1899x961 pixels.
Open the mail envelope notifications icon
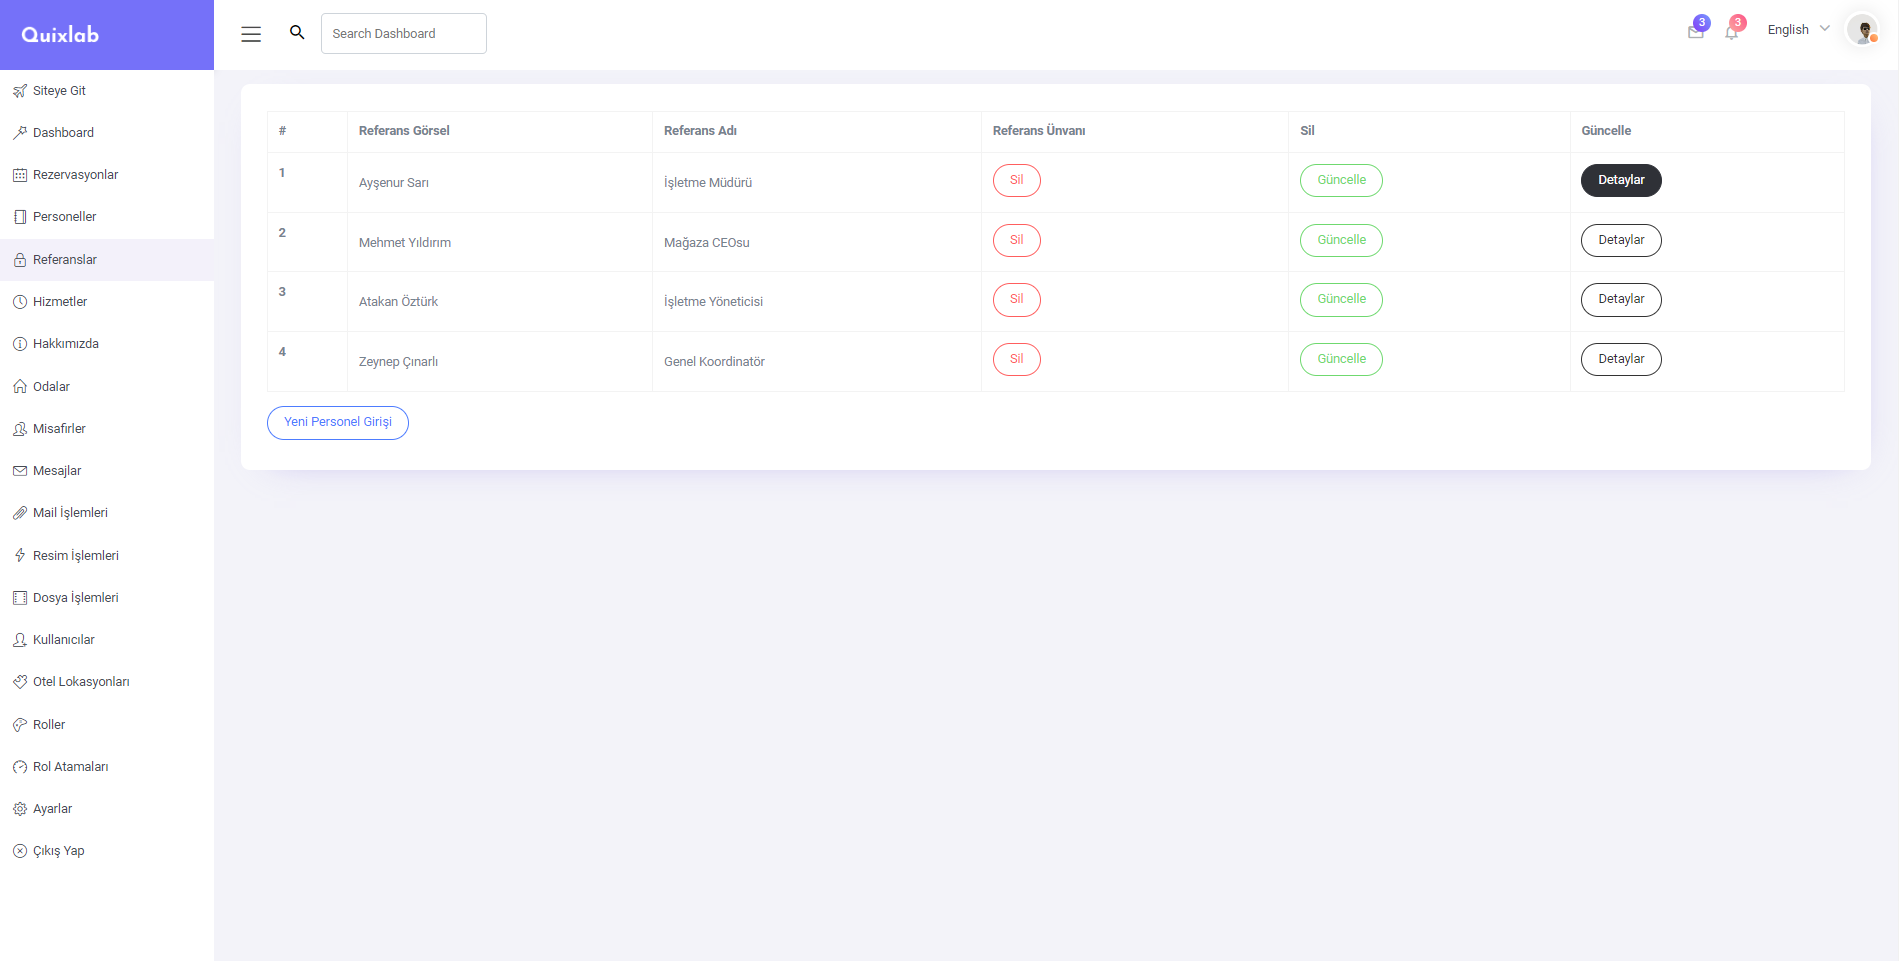point(1696,31)
